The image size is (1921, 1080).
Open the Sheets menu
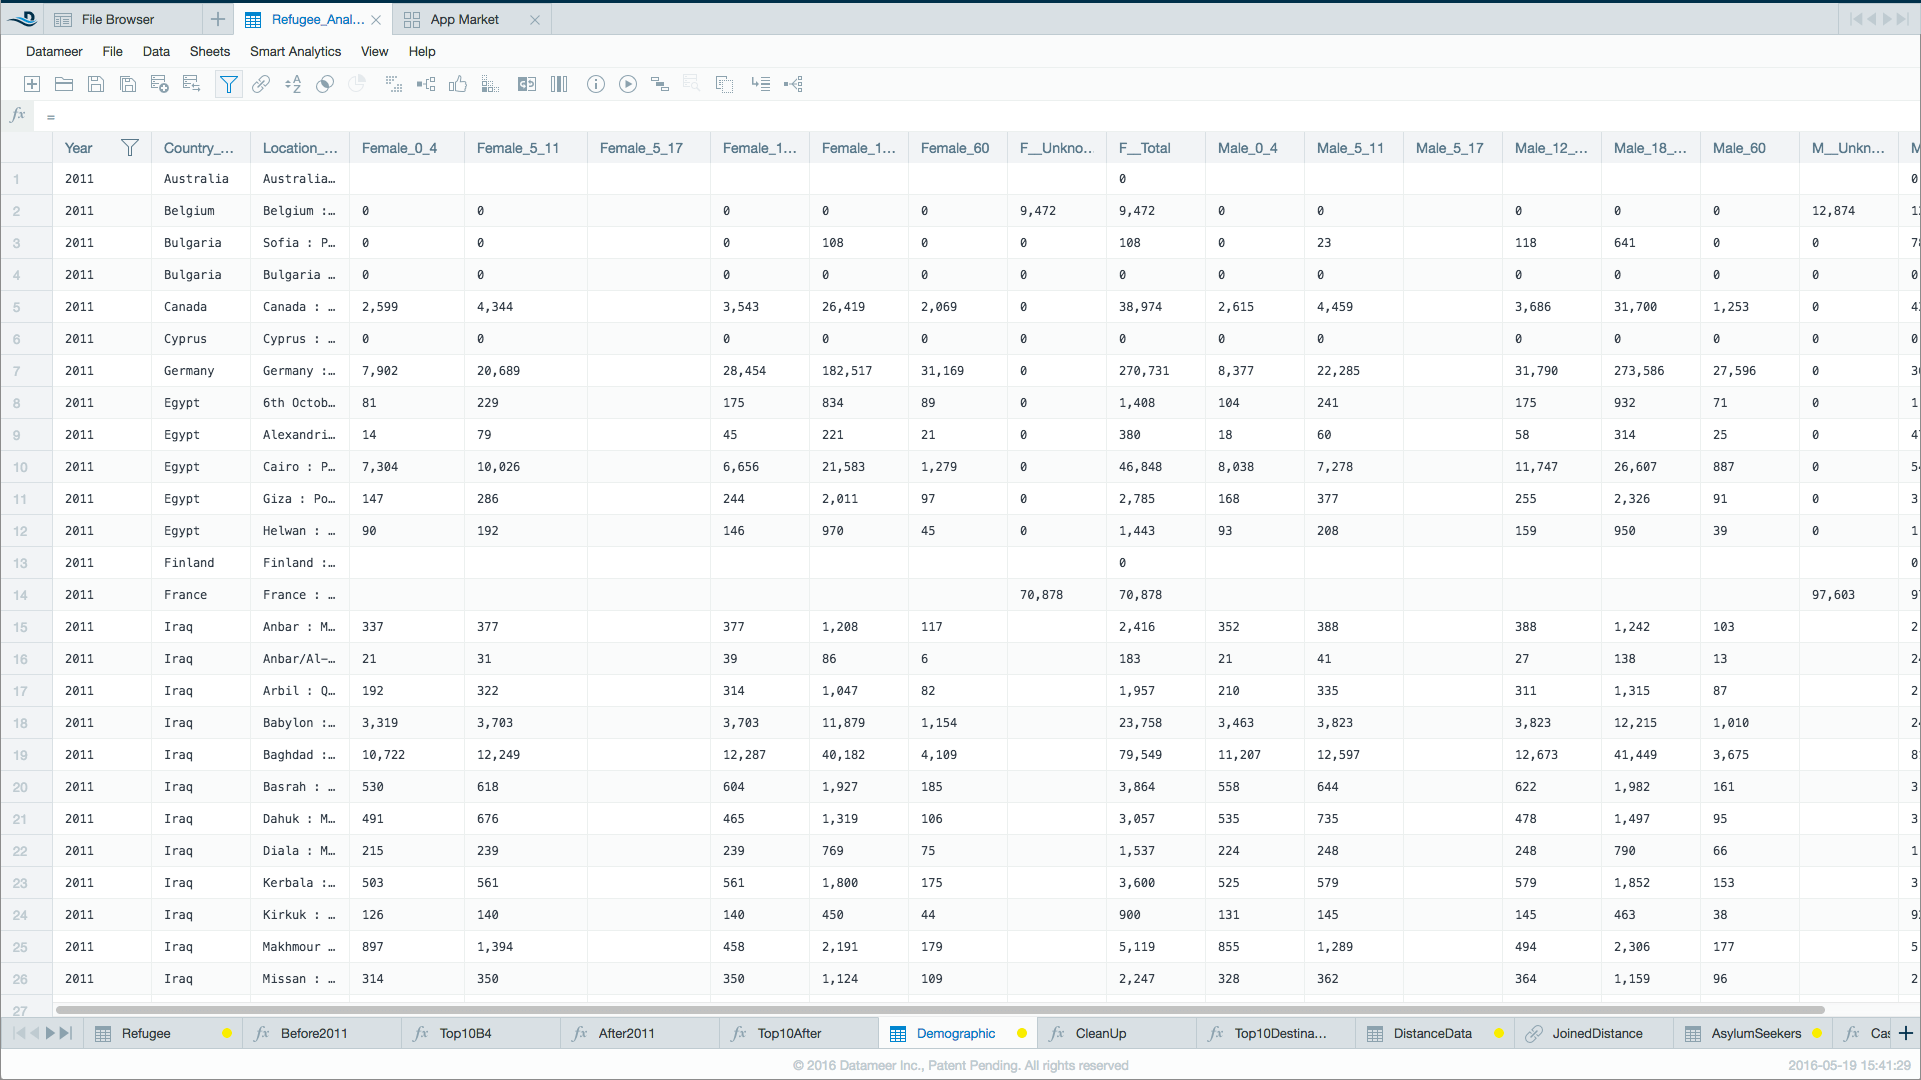209,51
